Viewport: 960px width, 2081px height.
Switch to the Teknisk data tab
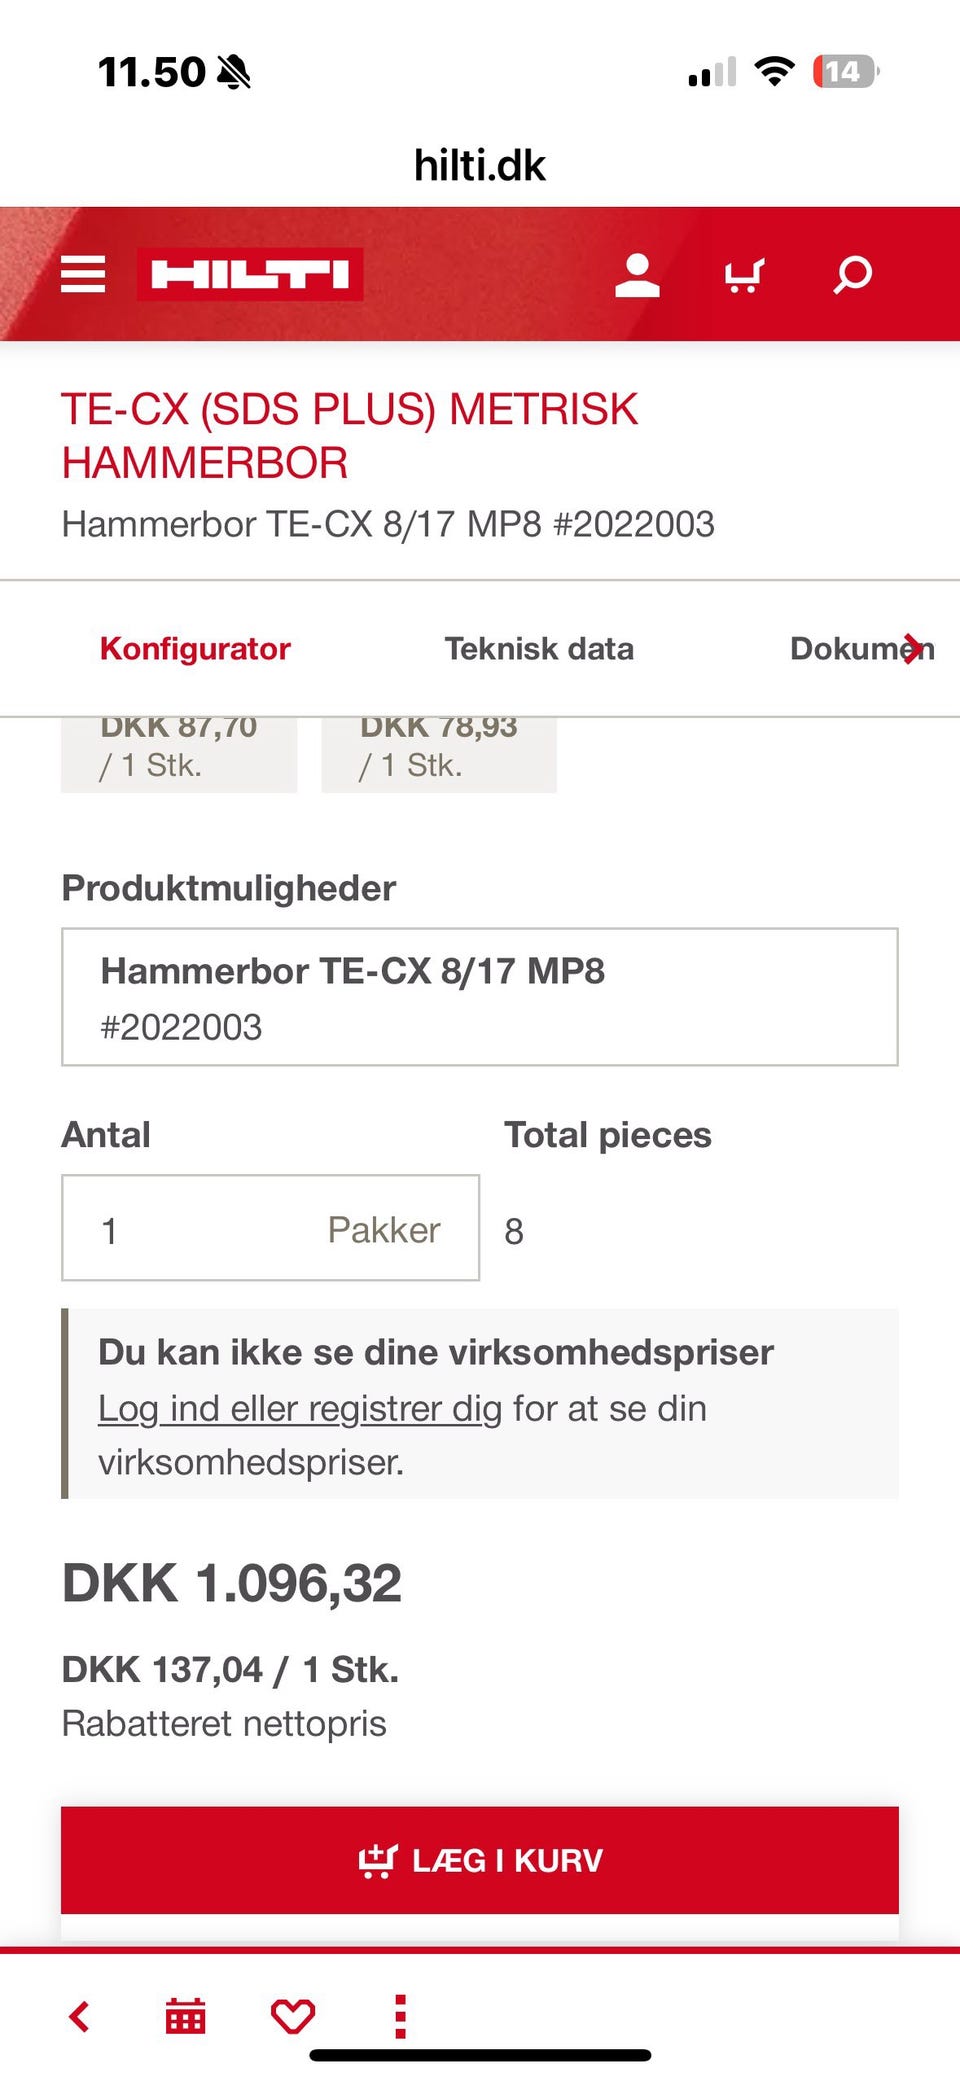click(539, 649)
